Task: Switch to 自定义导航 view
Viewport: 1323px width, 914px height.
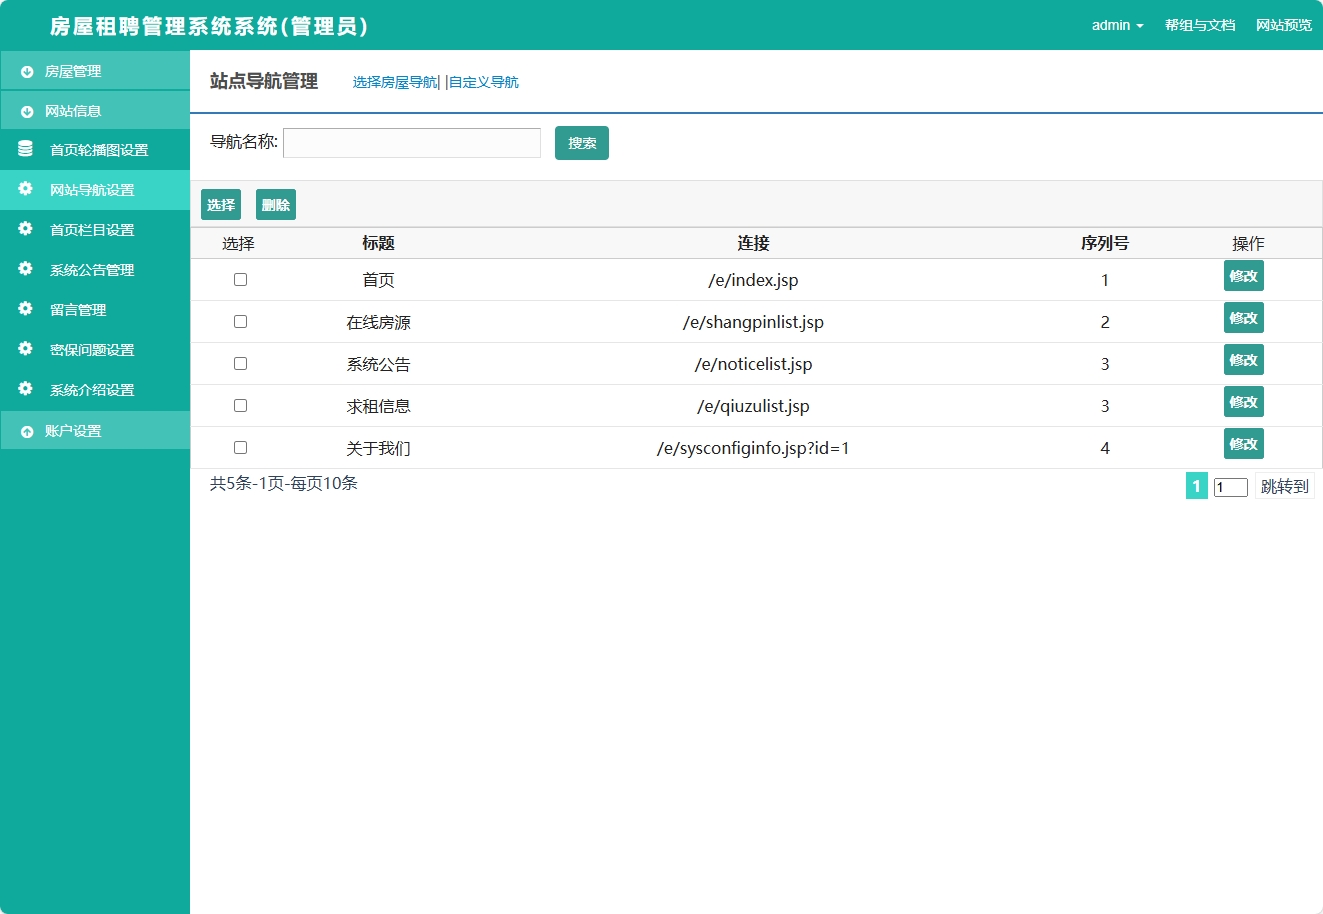Action: tap(483, 82)
